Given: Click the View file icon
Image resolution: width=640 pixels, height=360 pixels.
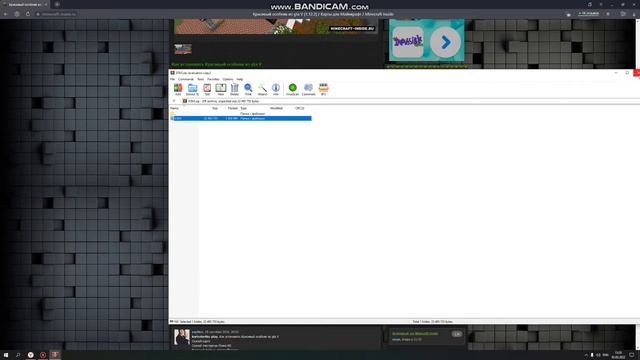Looking at the screenshot, I should click(x=221, y=89).
